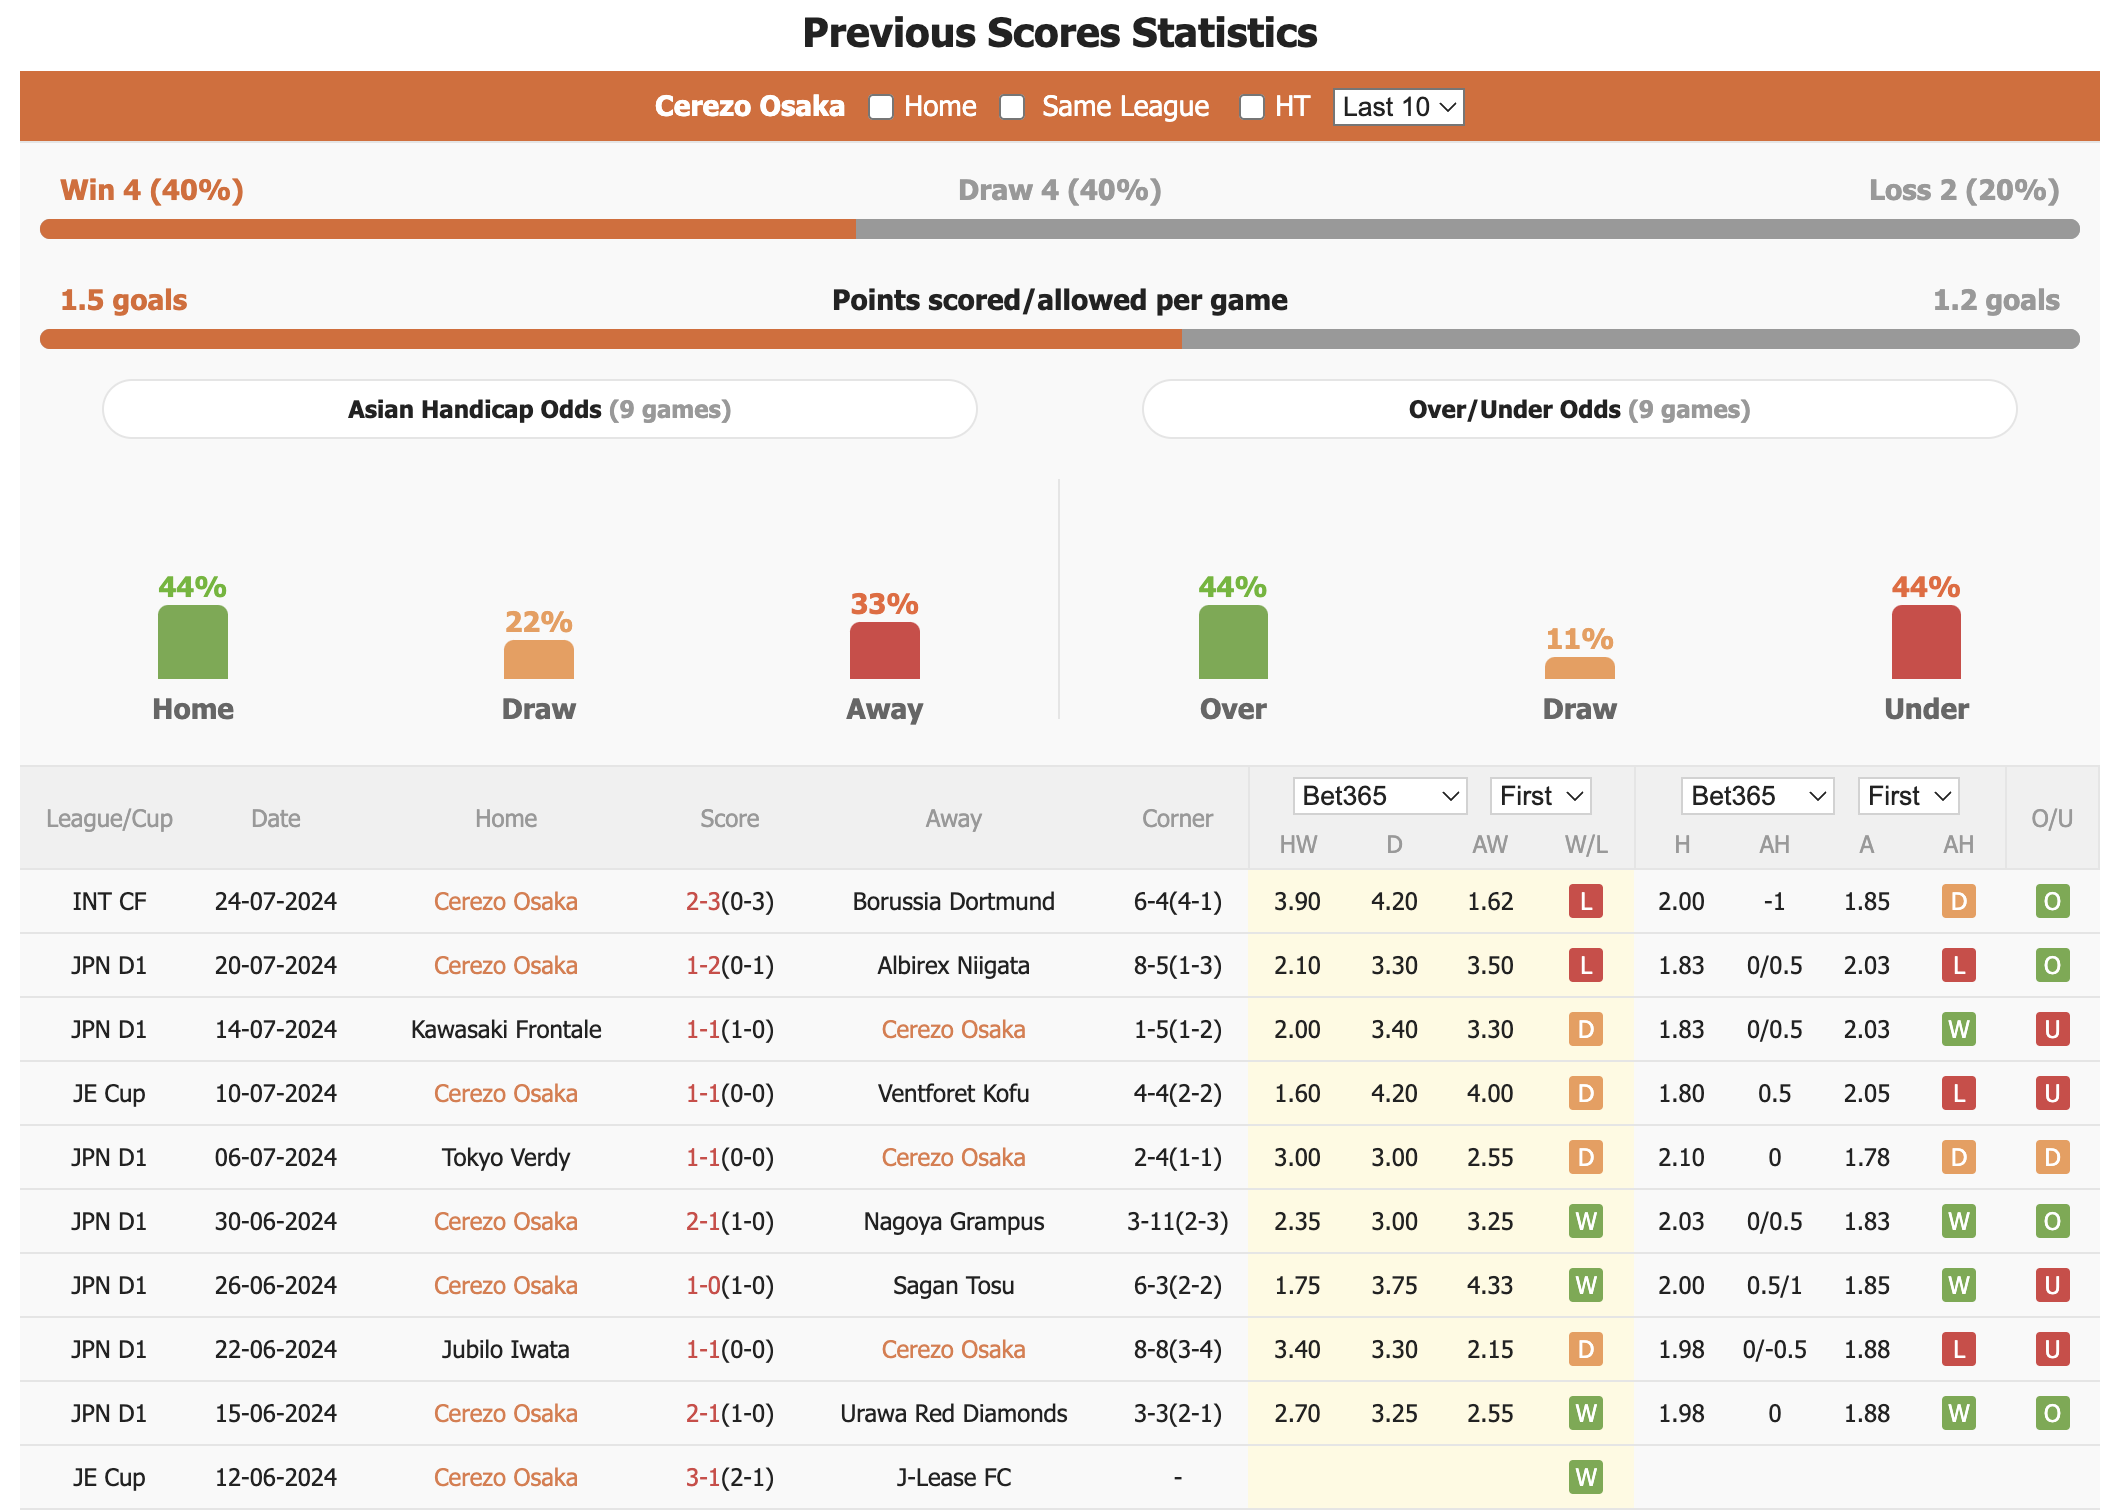Open Jubilo Iwata team link
Viewport: 2118px width, 1512px height.
[506, 1349]
